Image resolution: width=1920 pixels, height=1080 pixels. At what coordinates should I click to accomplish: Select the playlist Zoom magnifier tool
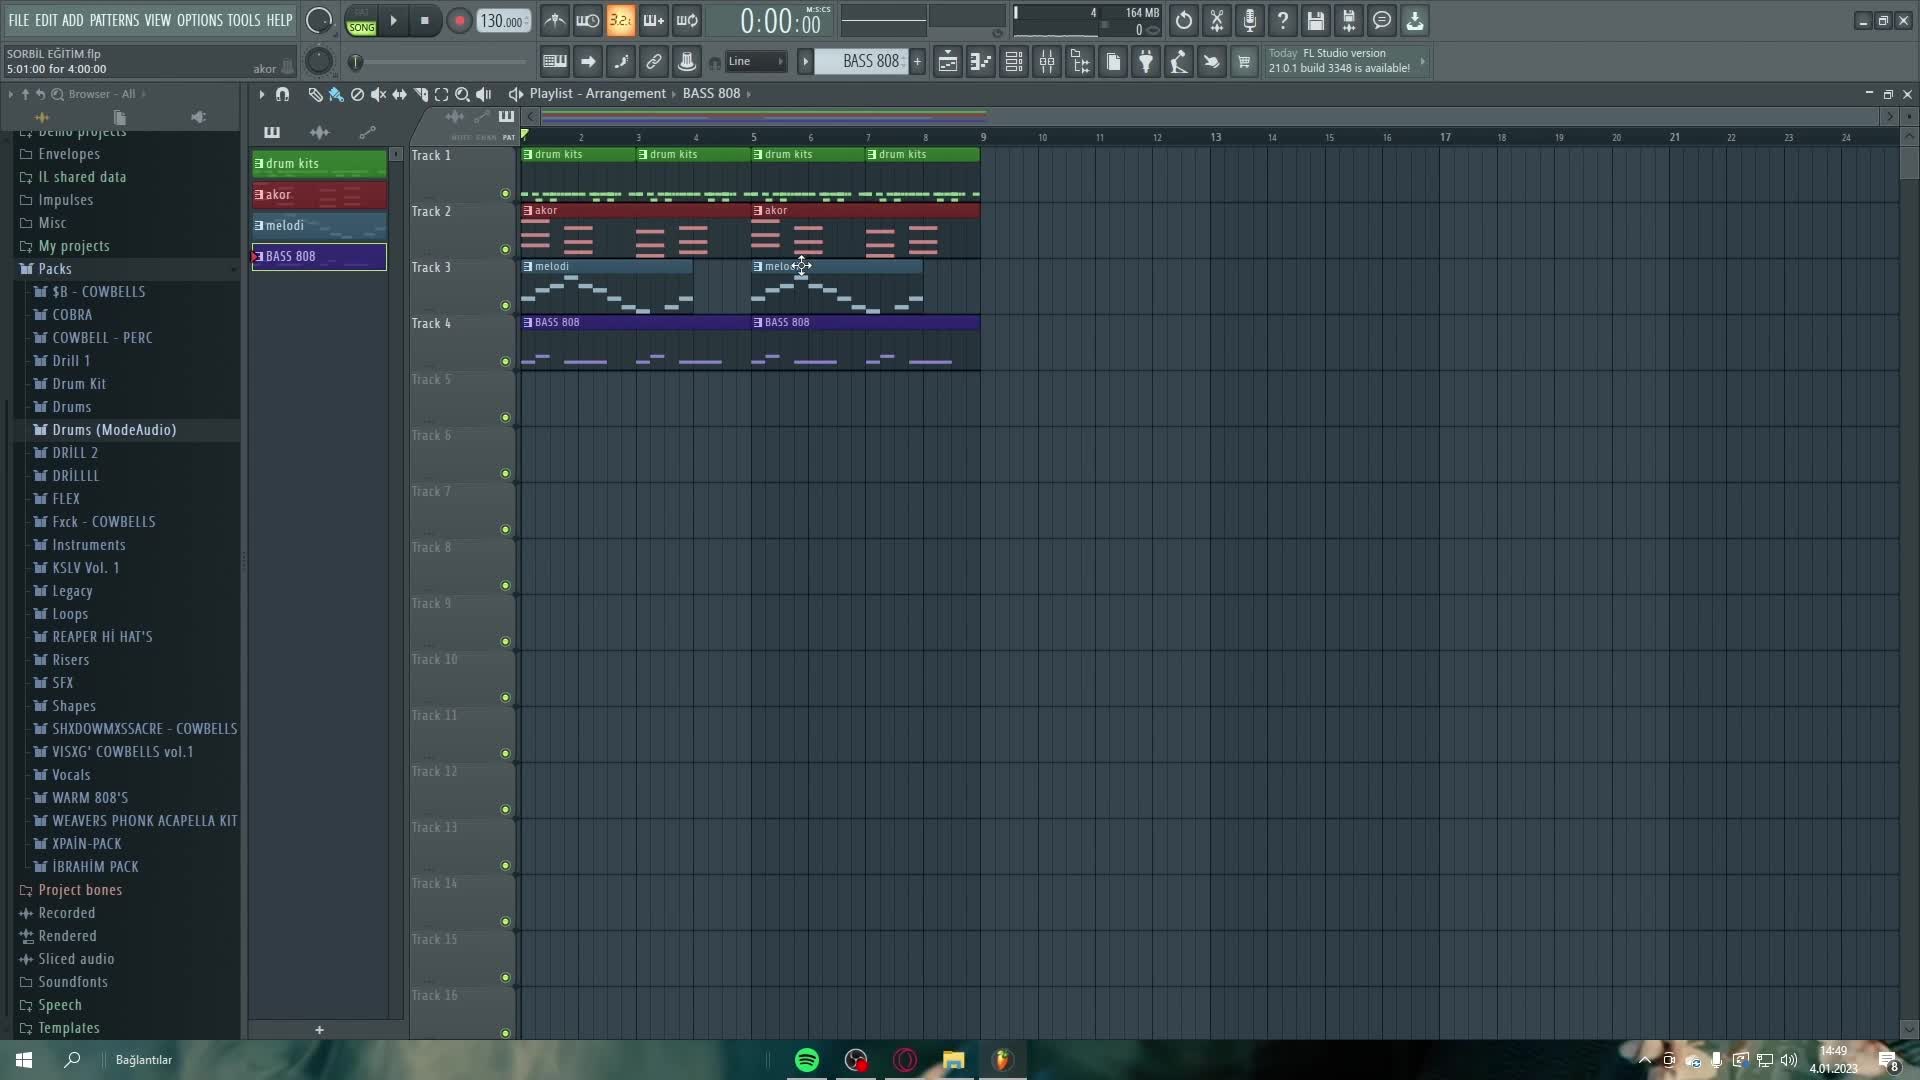pos(463,94)
